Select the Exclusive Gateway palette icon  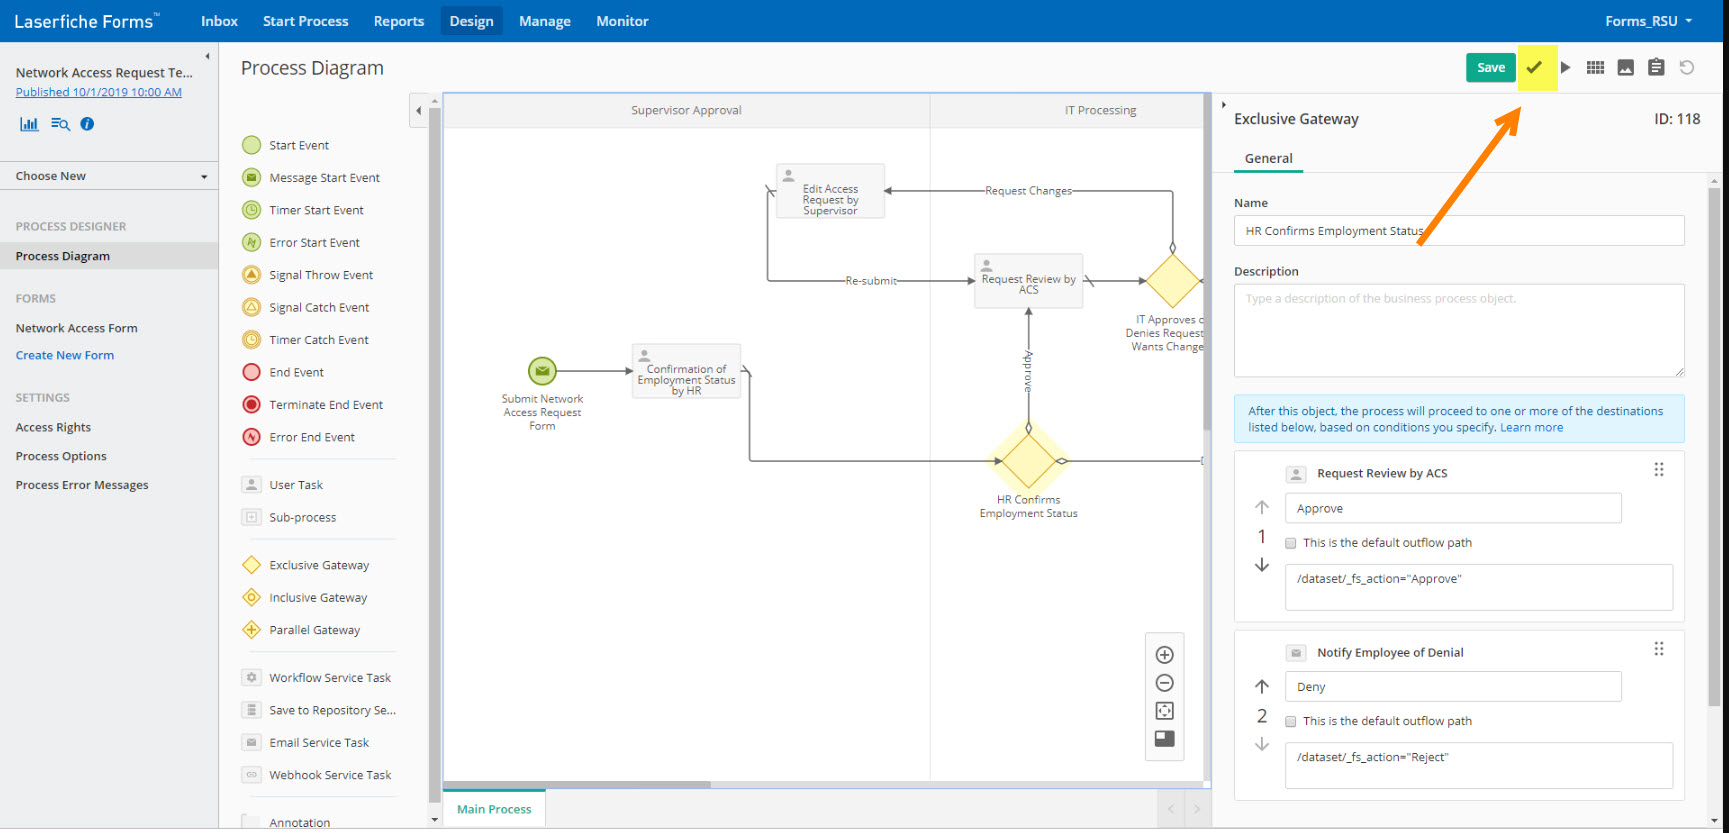[x=252, y=565]
